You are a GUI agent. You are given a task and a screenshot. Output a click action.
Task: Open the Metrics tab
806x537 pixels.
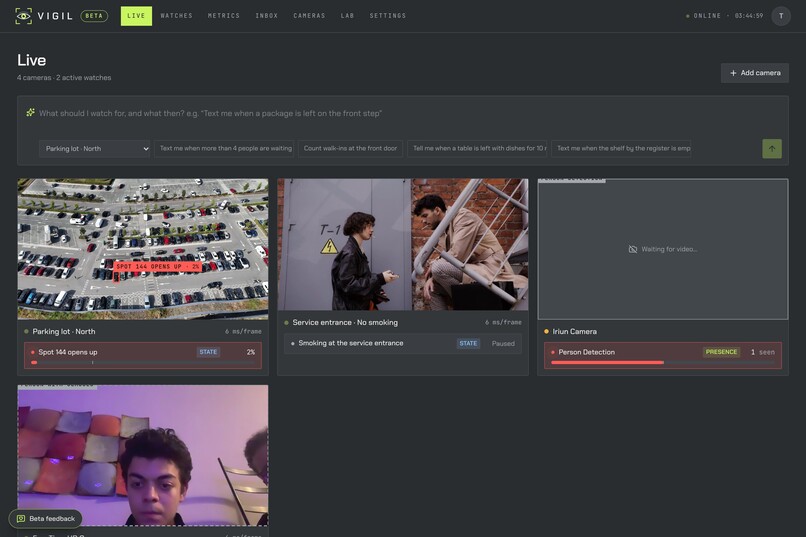224,16
